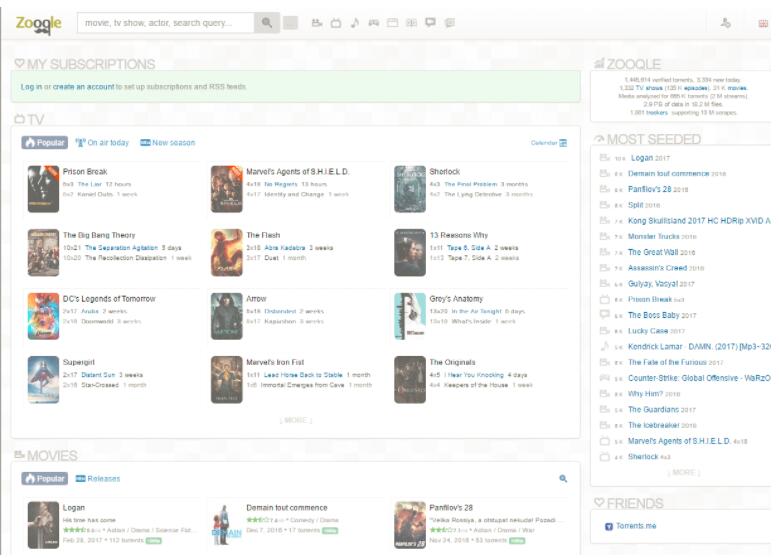Open The Originals show title

click(x=452, y=362)
